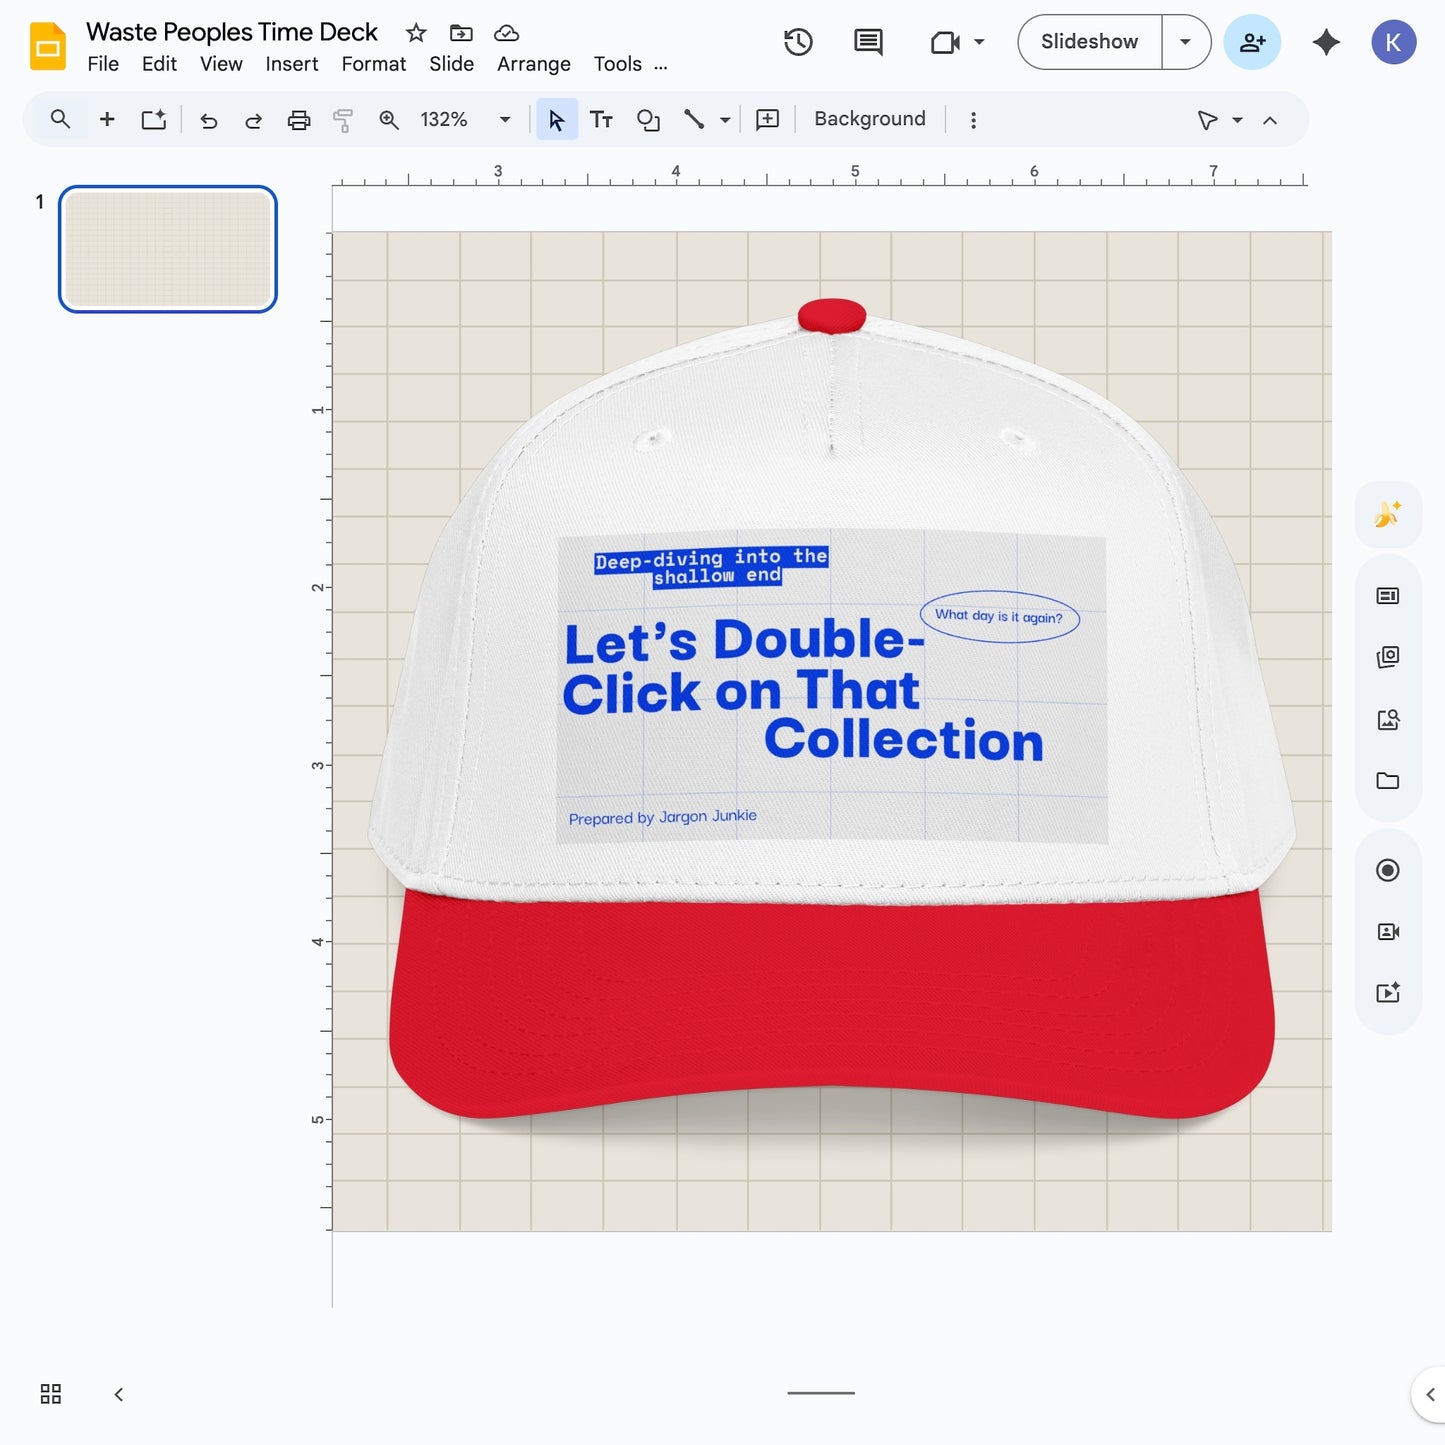This screenshot has width=1445, height=1445.
Task: Switch to grid view
Action: coord(51,1394)
